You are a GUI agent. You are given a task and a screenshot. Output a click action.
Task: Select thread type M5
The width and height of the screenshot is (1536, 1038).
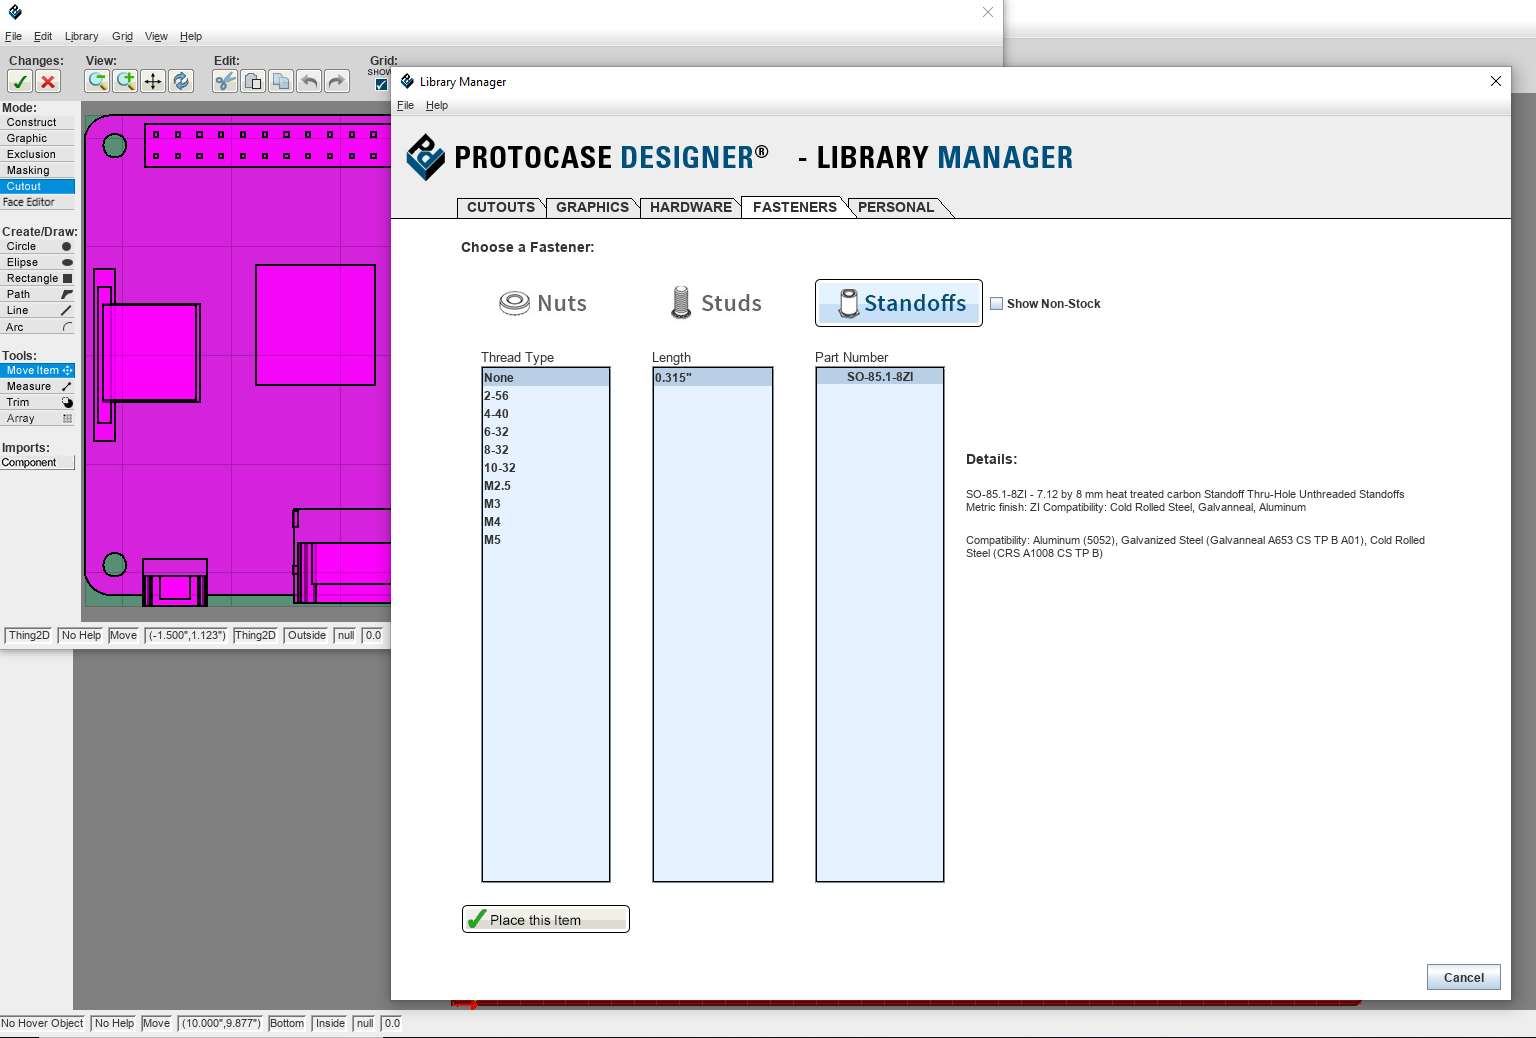click(546, 540)
